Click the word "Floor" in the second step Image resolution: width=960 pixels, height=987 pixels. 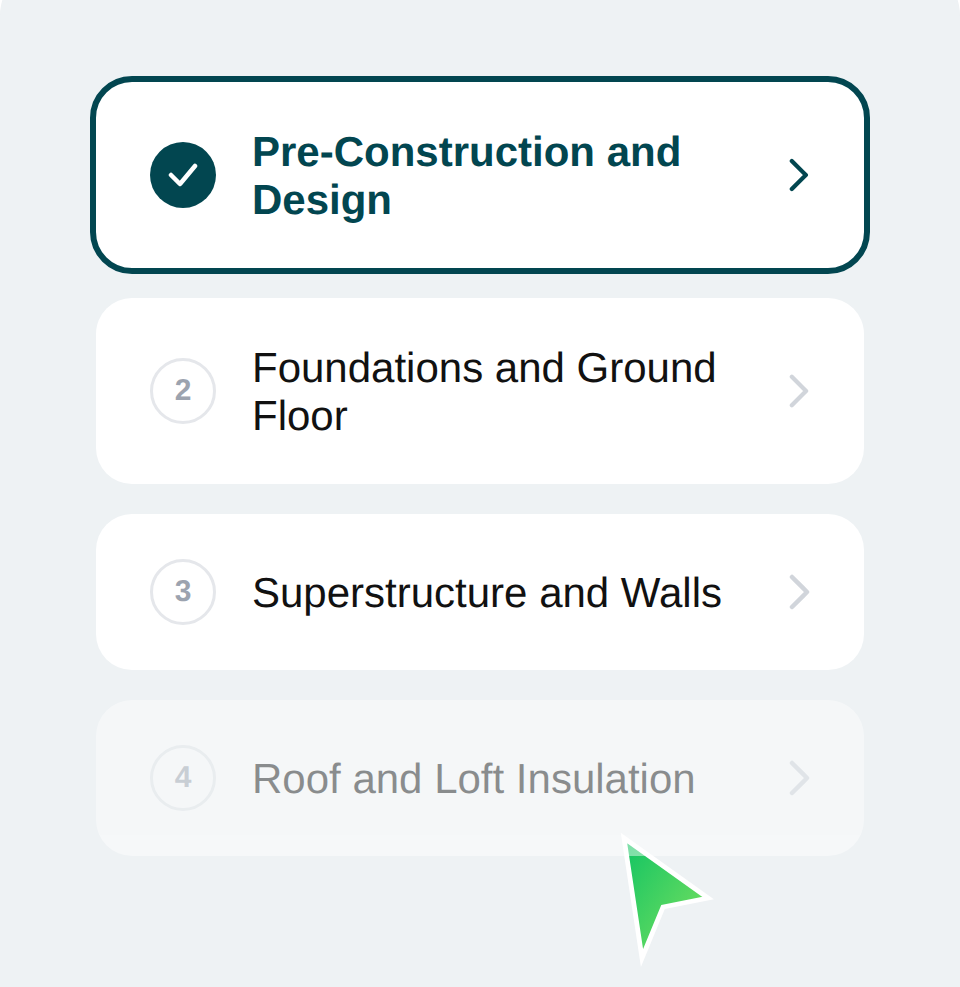pos(299,416)
